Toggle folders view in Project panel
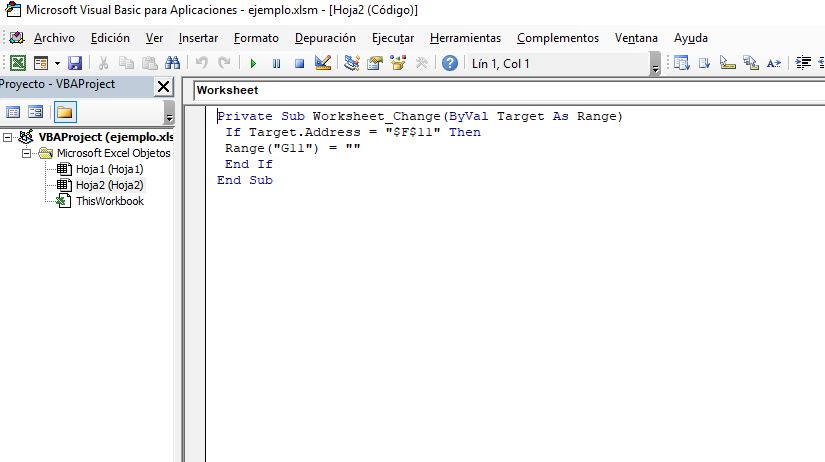825x462 pixels. click(x=64, y=112)
